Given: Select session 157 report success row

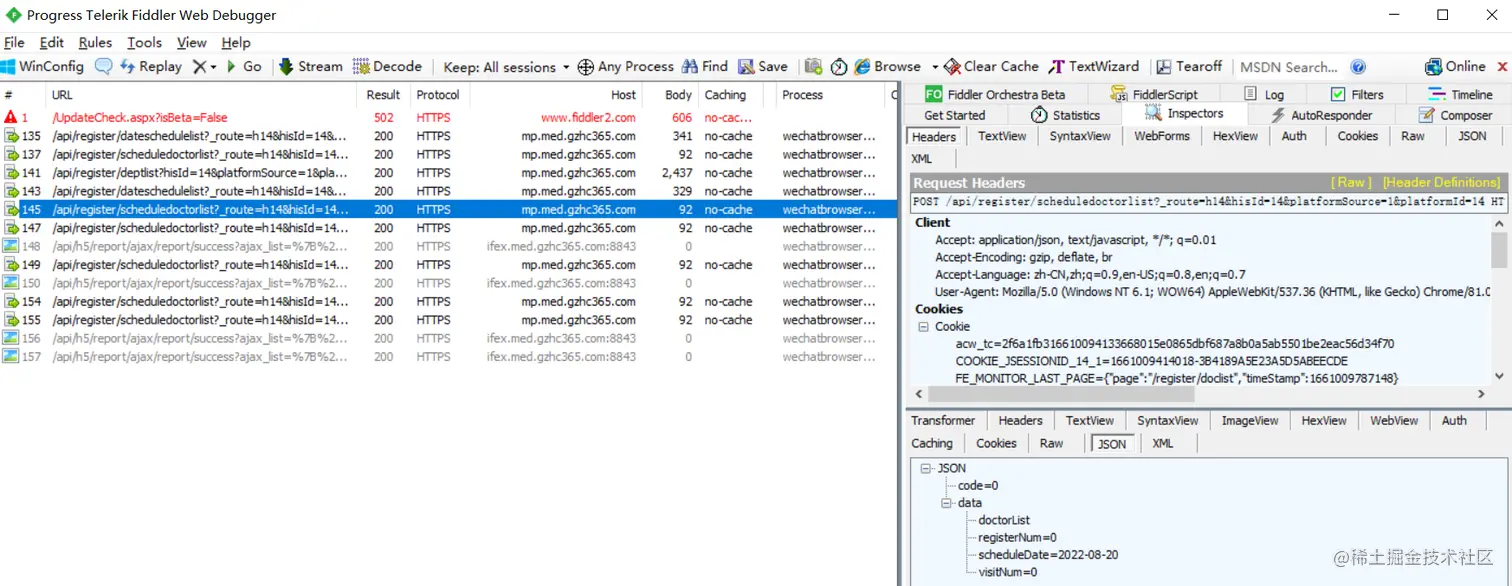Looking at the screenshot, I should [449, 357].
